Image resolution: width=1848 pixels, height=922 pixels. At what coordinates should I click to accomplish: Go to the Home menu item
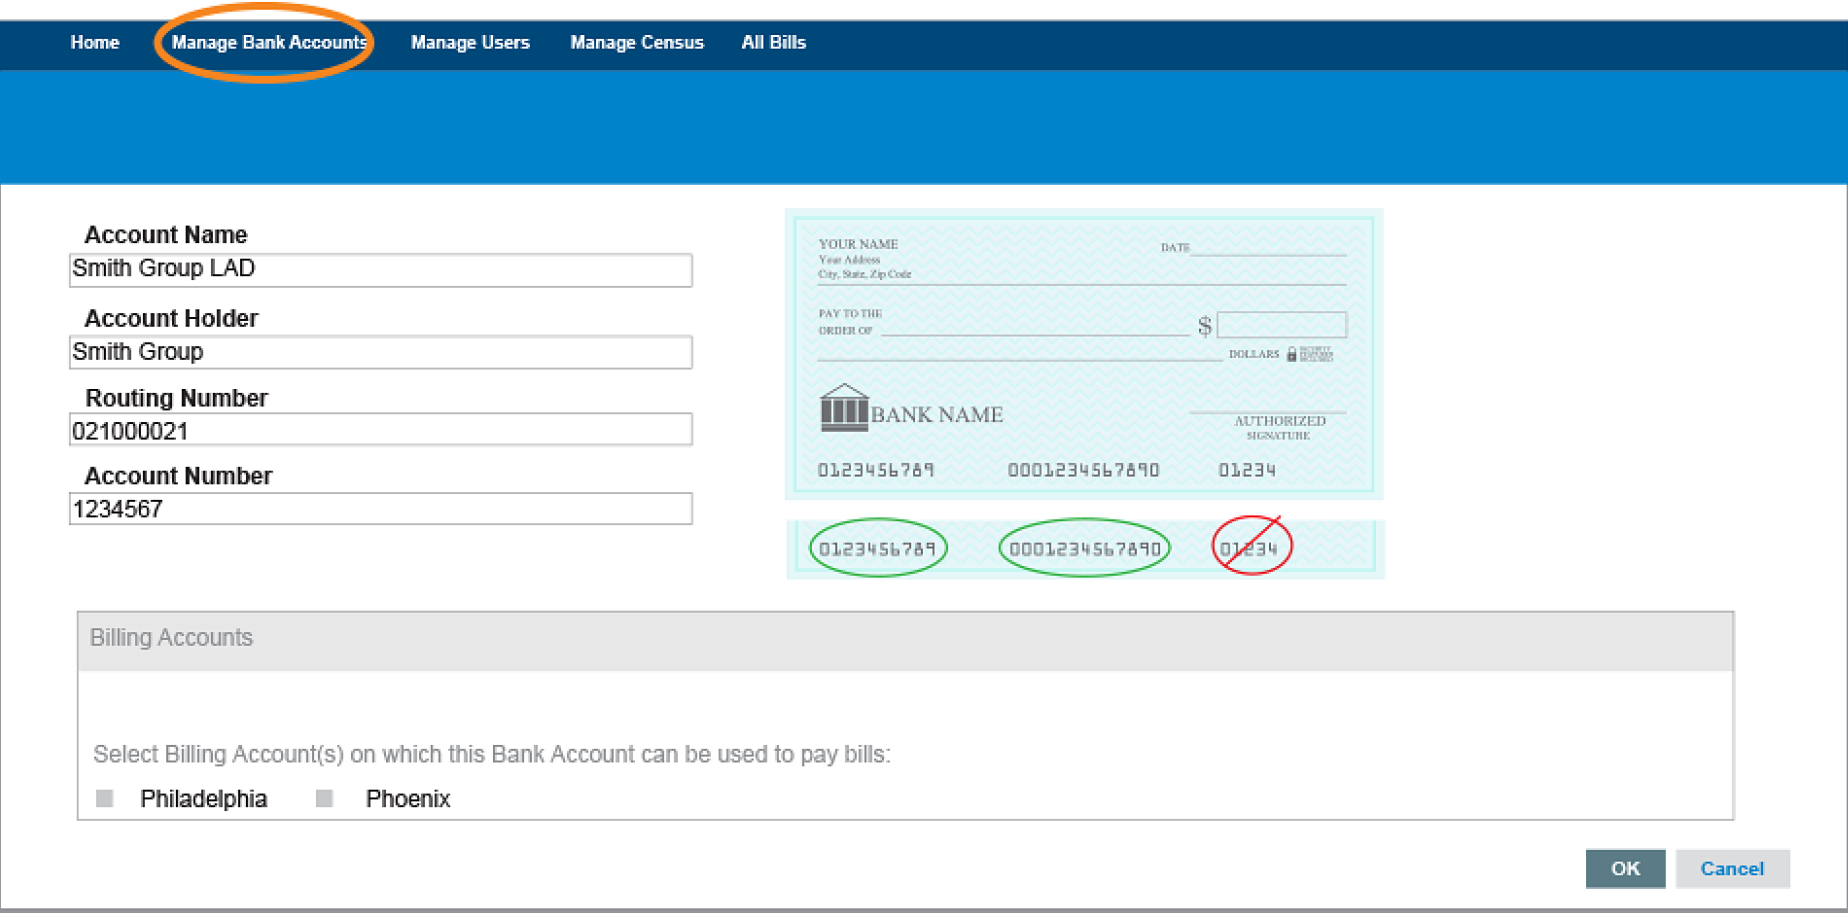coord(95,43)
